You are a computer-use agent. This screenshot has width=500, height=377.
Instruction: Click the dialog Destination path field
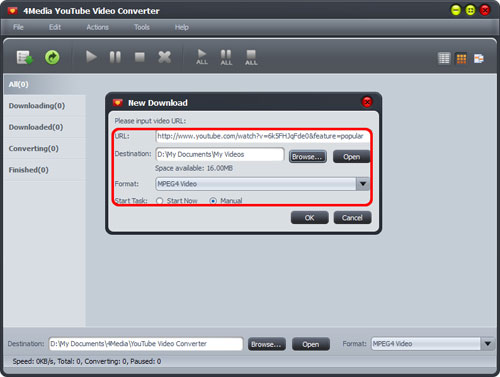coord(220,154)
